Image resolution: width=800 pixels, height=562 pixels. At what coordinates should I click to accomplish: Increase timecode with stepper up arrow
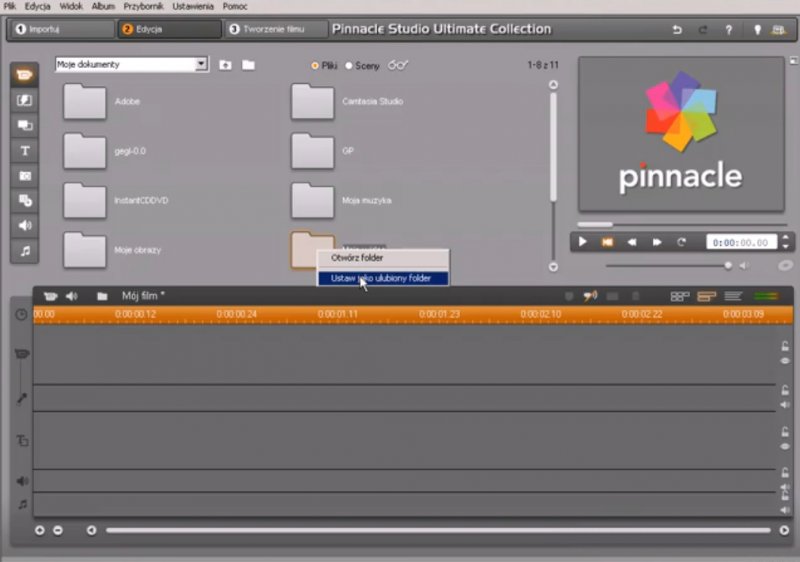786,237
